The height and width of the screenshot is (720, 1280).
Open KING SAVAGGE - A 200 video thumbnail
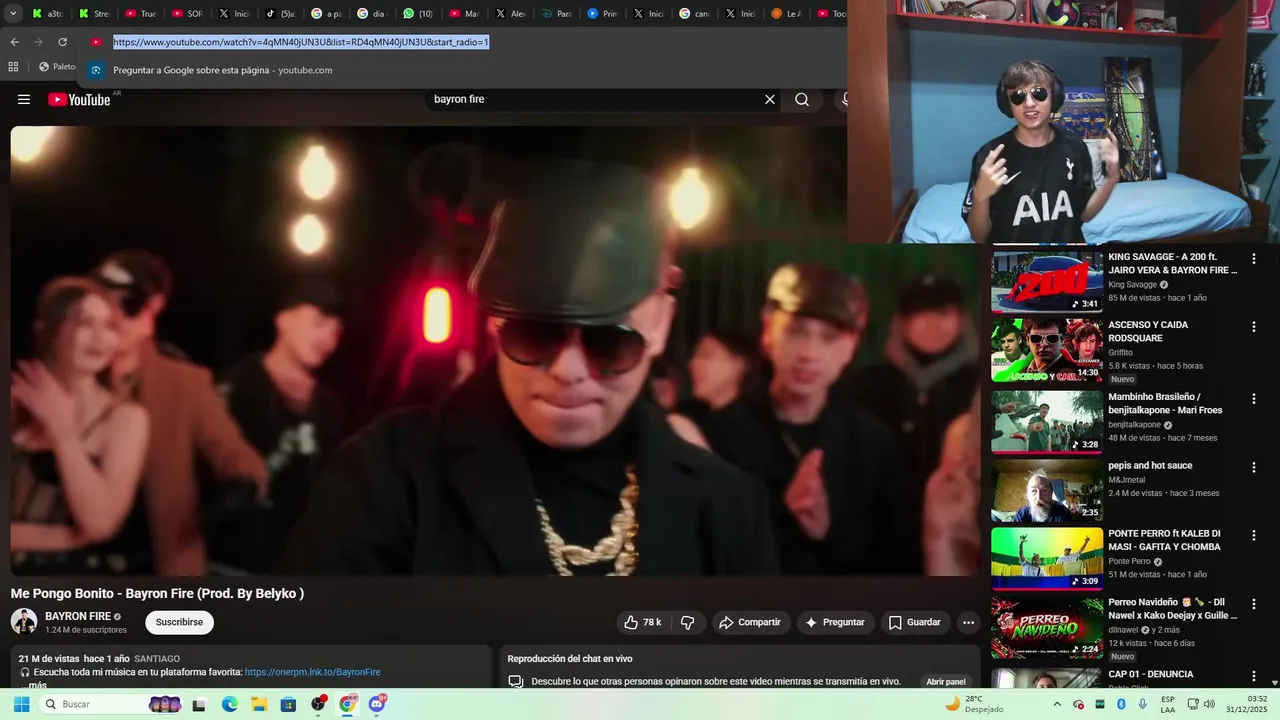pyautogui.click(x=1047, y=280)
